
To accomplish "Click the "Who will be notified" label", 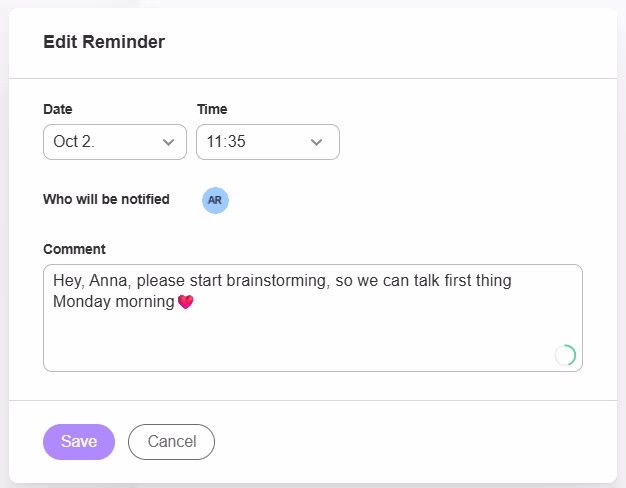I will (106, 199).
